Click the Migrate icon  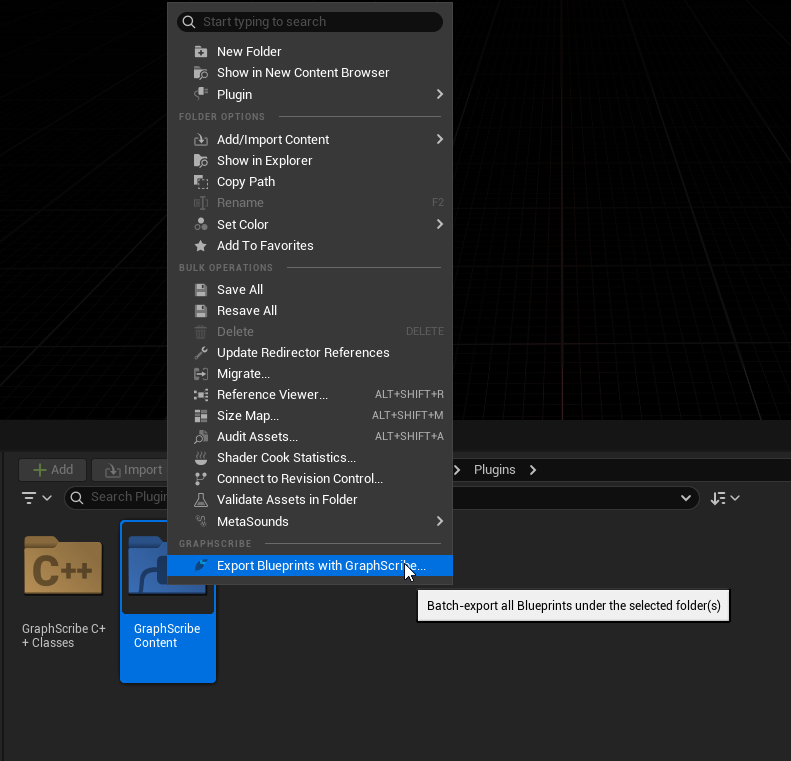point(201,374)
